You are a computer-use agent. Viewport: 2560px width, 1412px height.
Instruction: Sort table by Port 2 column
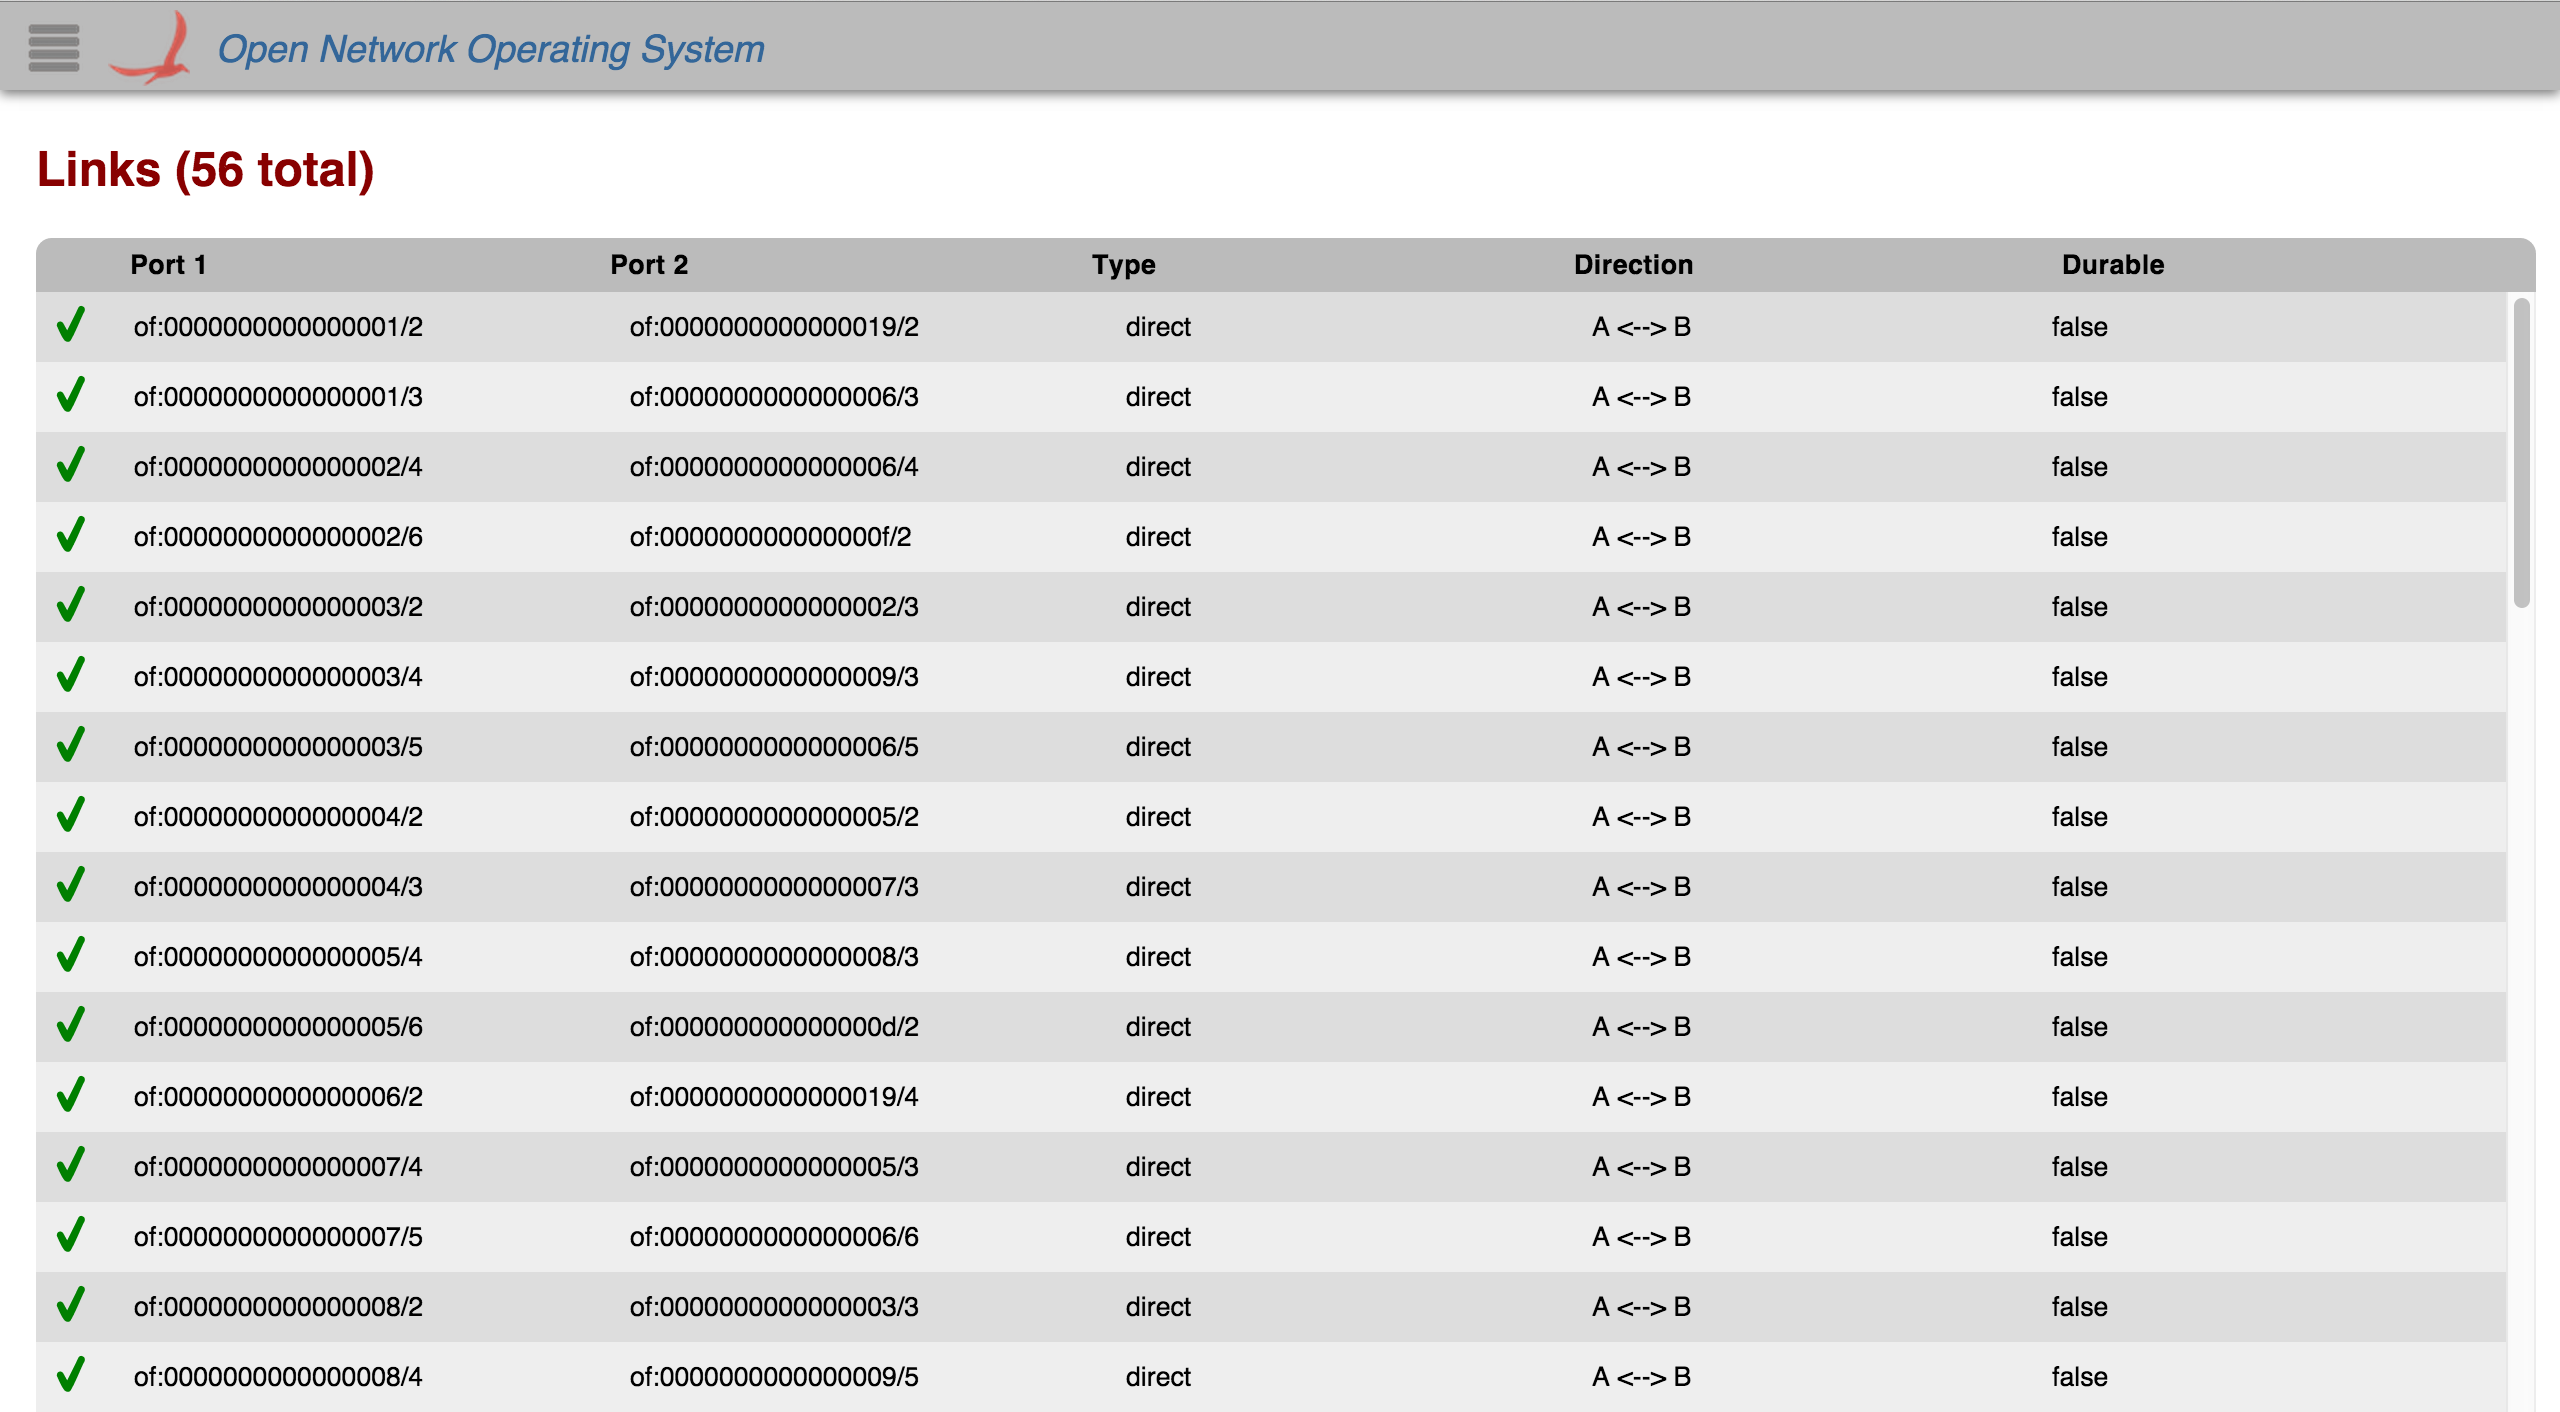pyautogui.click(x=649, y=265)
